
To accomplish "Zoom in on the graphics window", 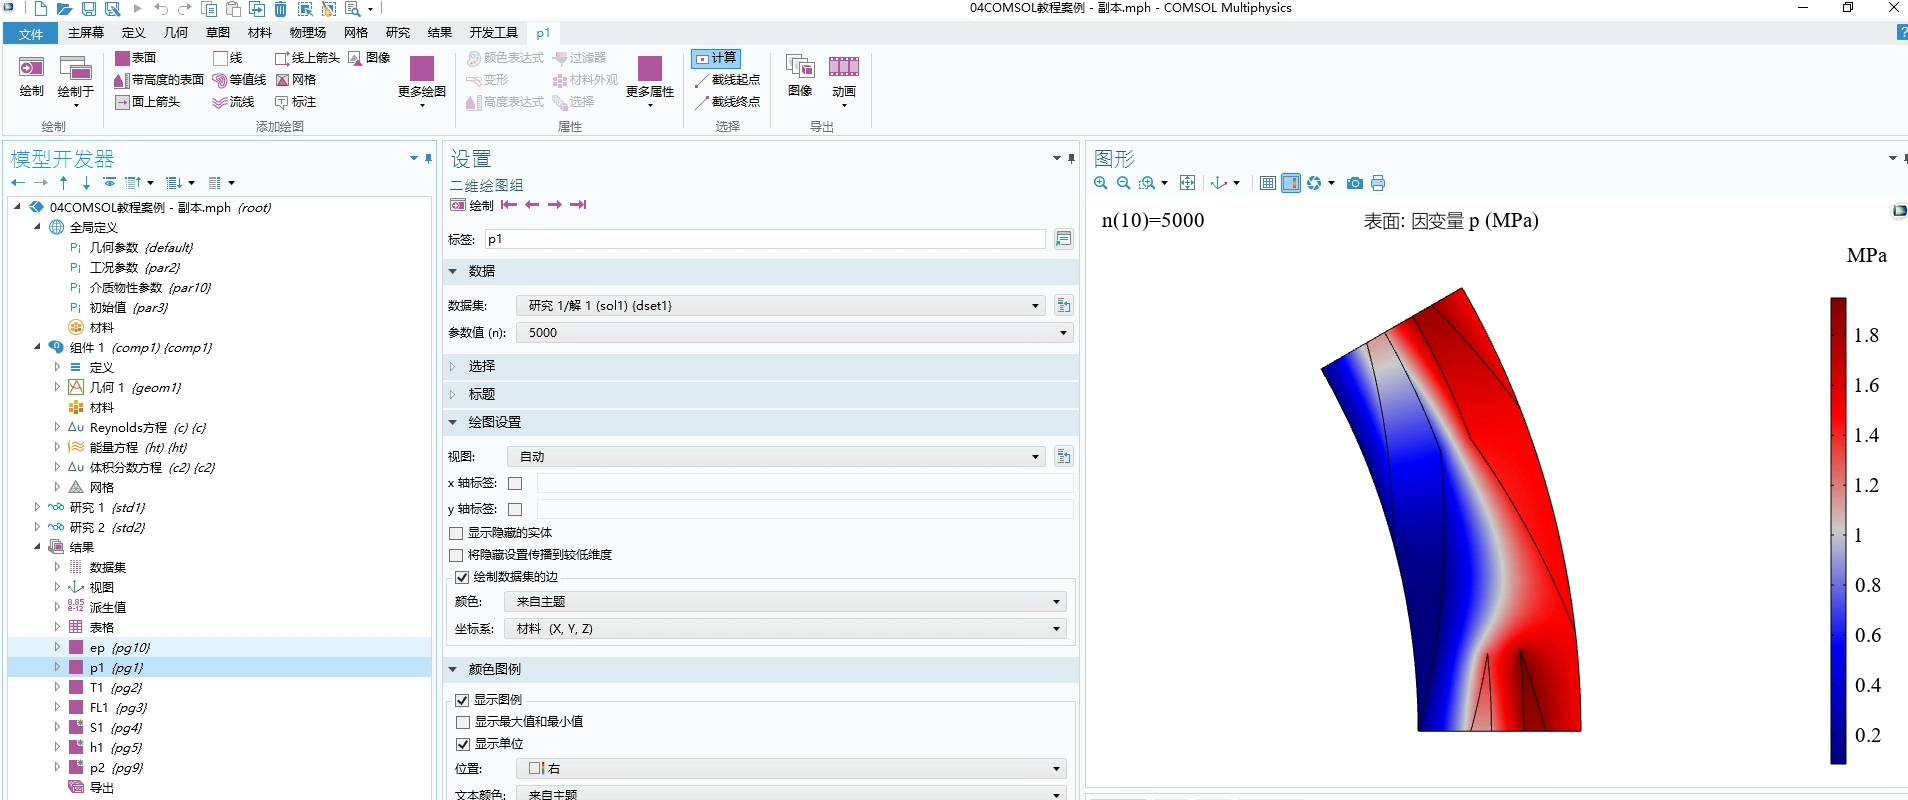I will pyautogui.click(x=1101, y=183).
